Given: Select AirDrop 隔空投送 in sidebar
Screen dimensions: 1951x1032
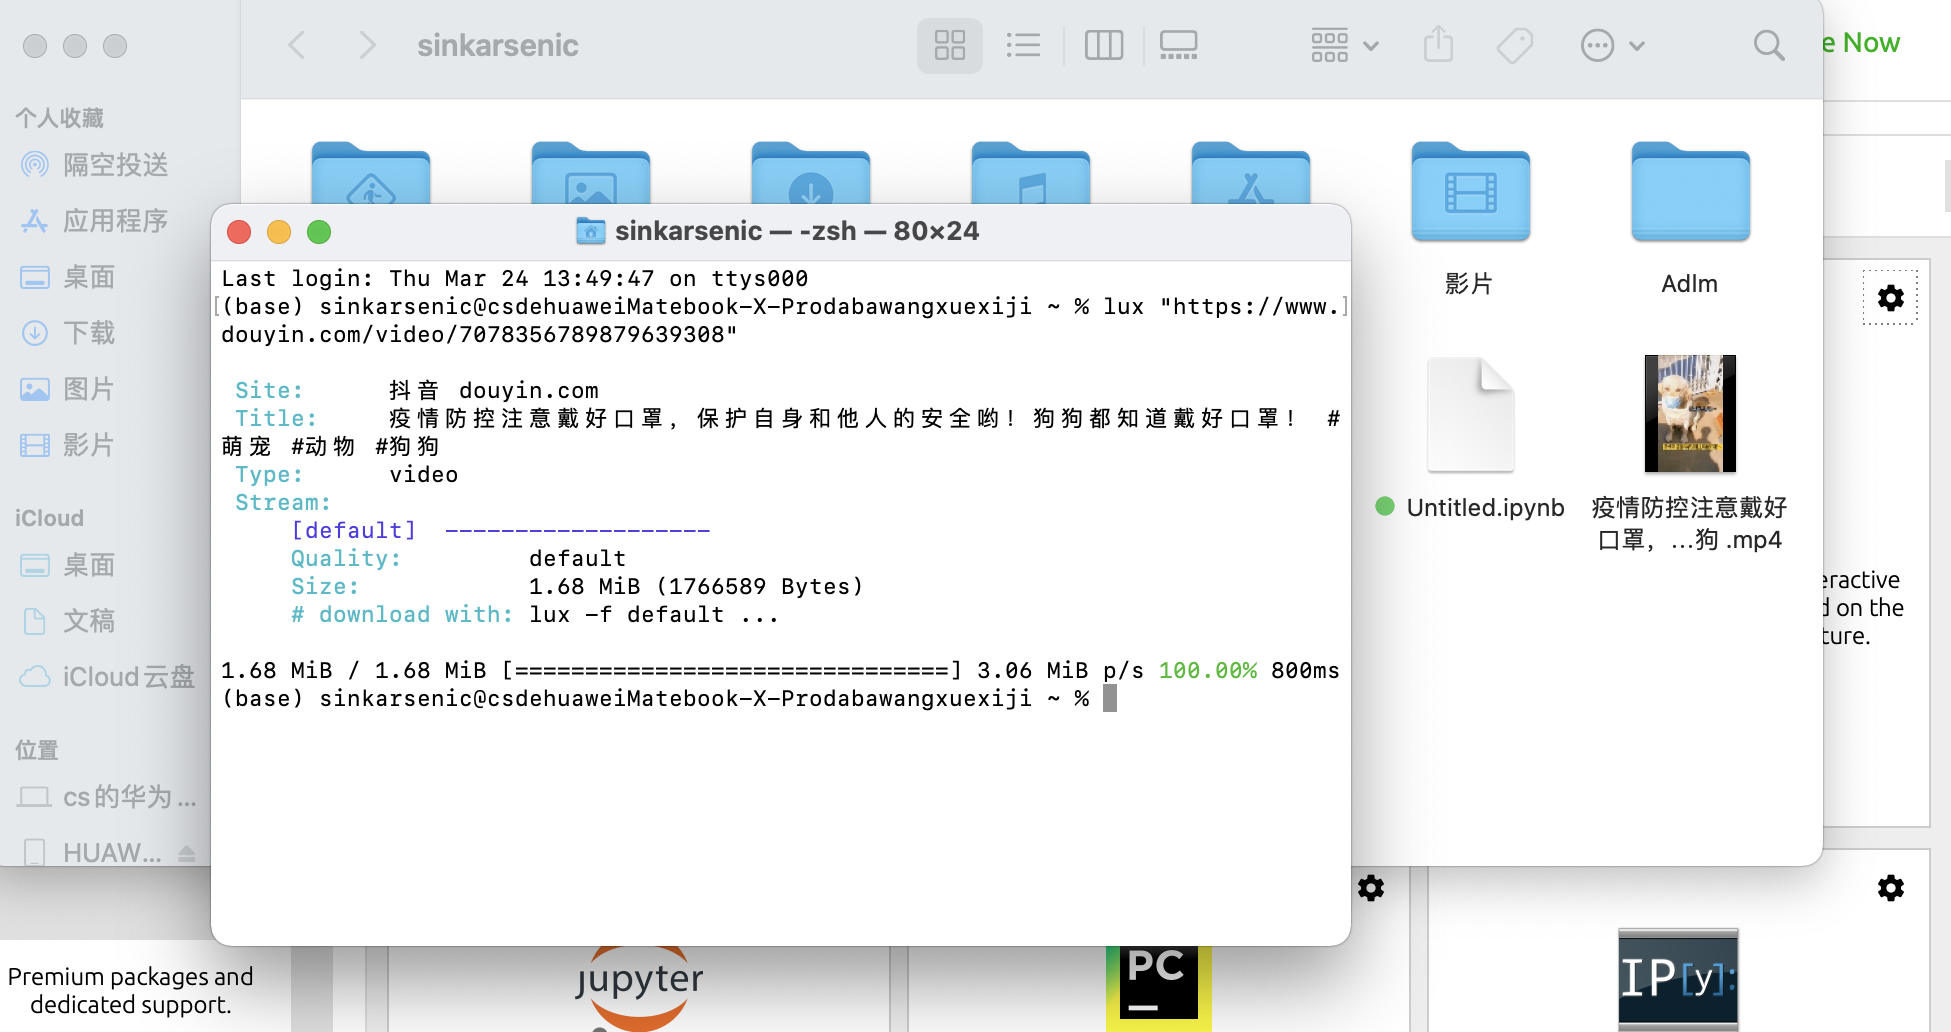Looking at the screenshot, I should 95,165.
